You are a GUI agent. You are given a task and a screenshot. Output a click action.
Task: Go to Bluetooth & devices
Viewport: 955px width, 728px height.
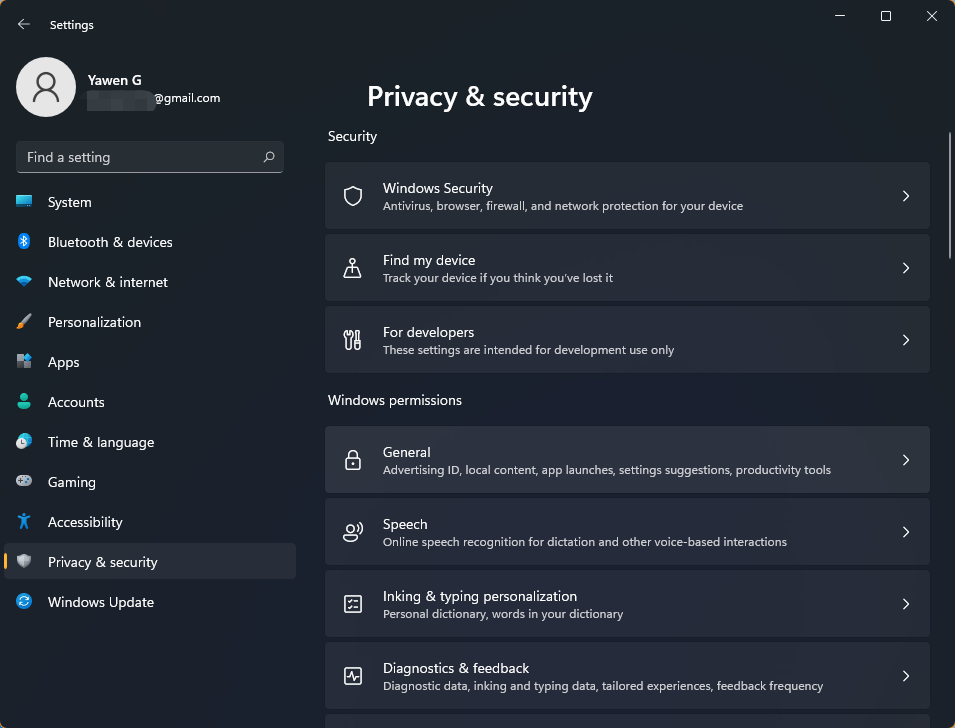150,242
